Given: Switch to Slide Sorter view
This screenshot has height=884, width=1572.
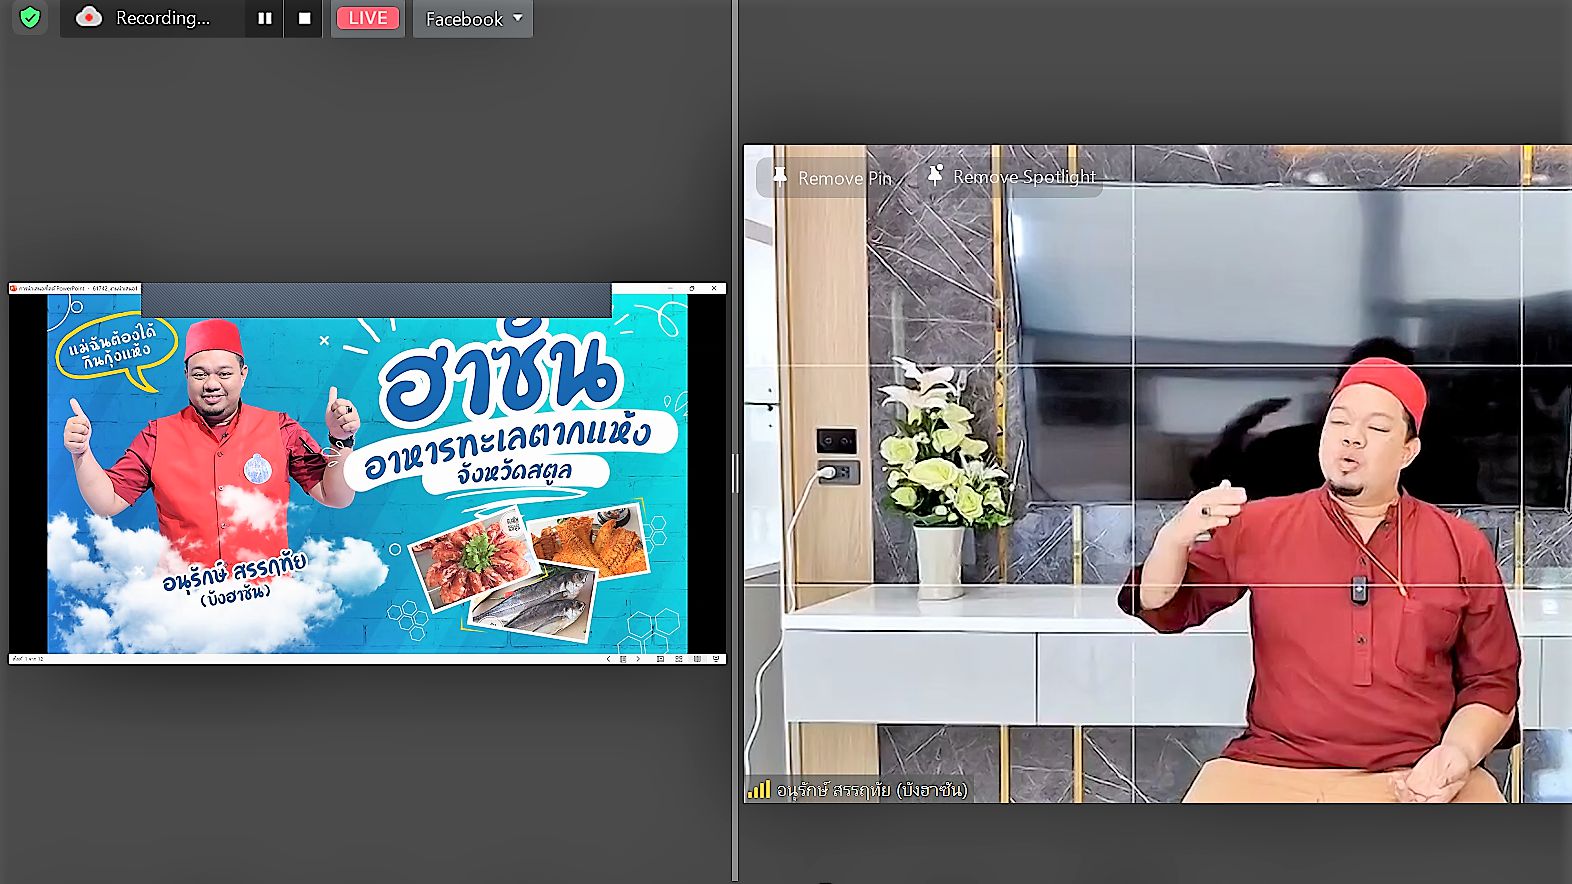Looking at the screenshot, I should coord(679,659).
